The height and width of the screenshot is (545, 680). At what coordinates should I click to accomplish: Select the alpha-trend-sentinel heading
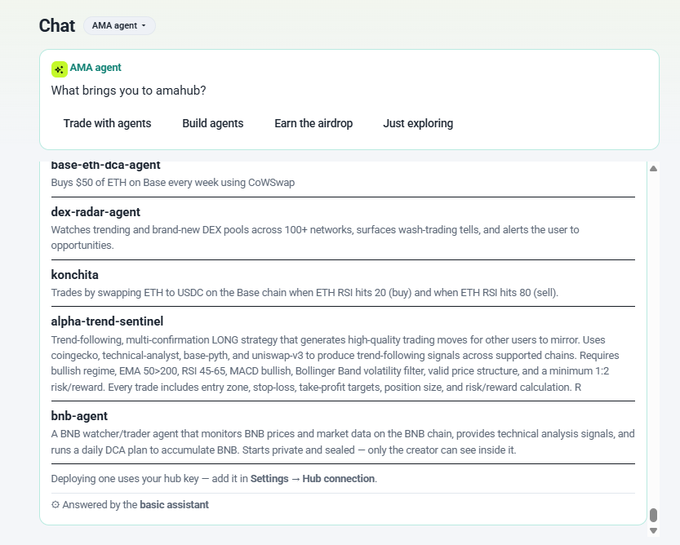click(107, 321)
